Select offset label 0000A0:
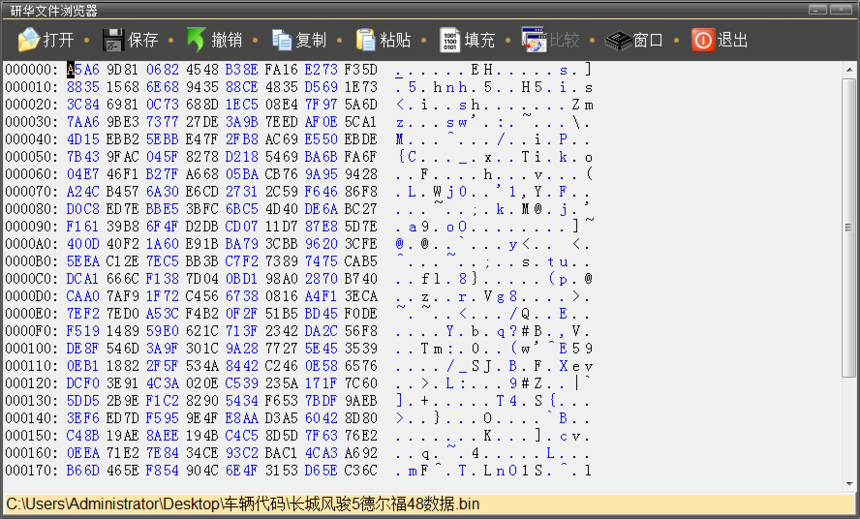The height and width of the screenshot is (519, 860). [x=31, y=244]
